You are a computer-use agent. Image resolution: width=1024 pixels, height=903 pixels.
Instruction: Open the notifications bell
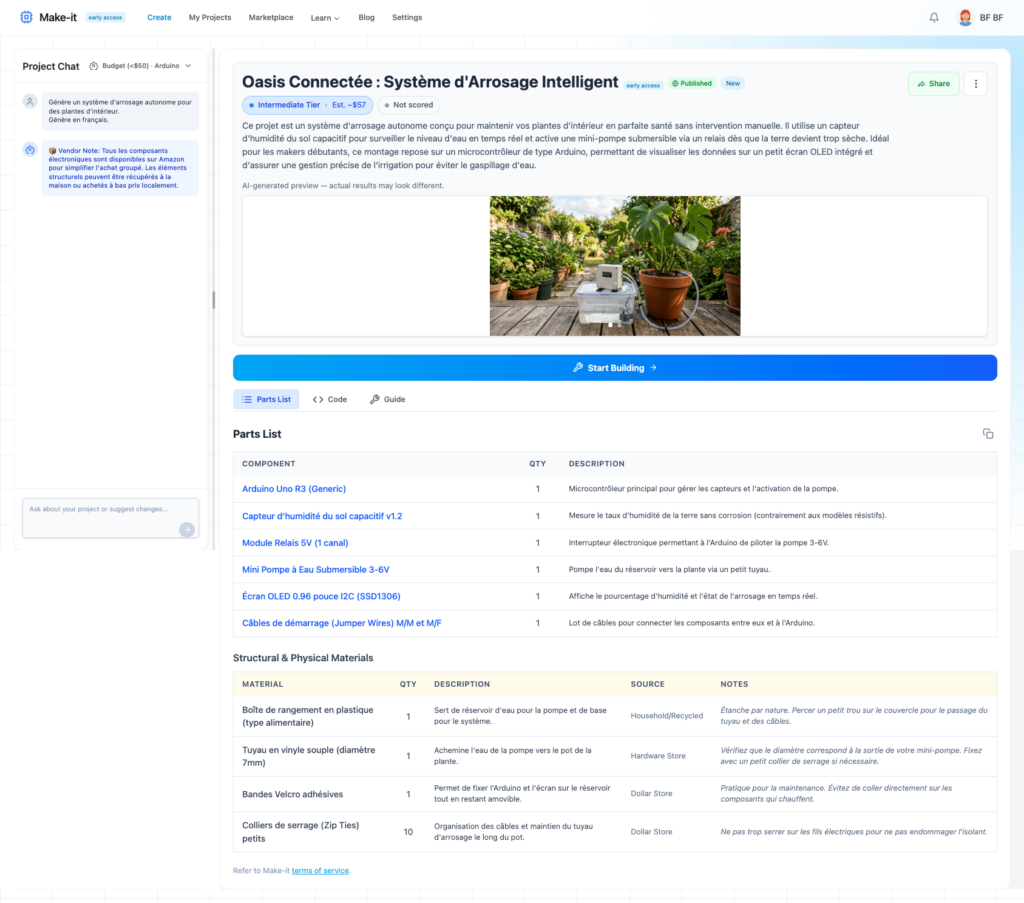pos(934,17)
